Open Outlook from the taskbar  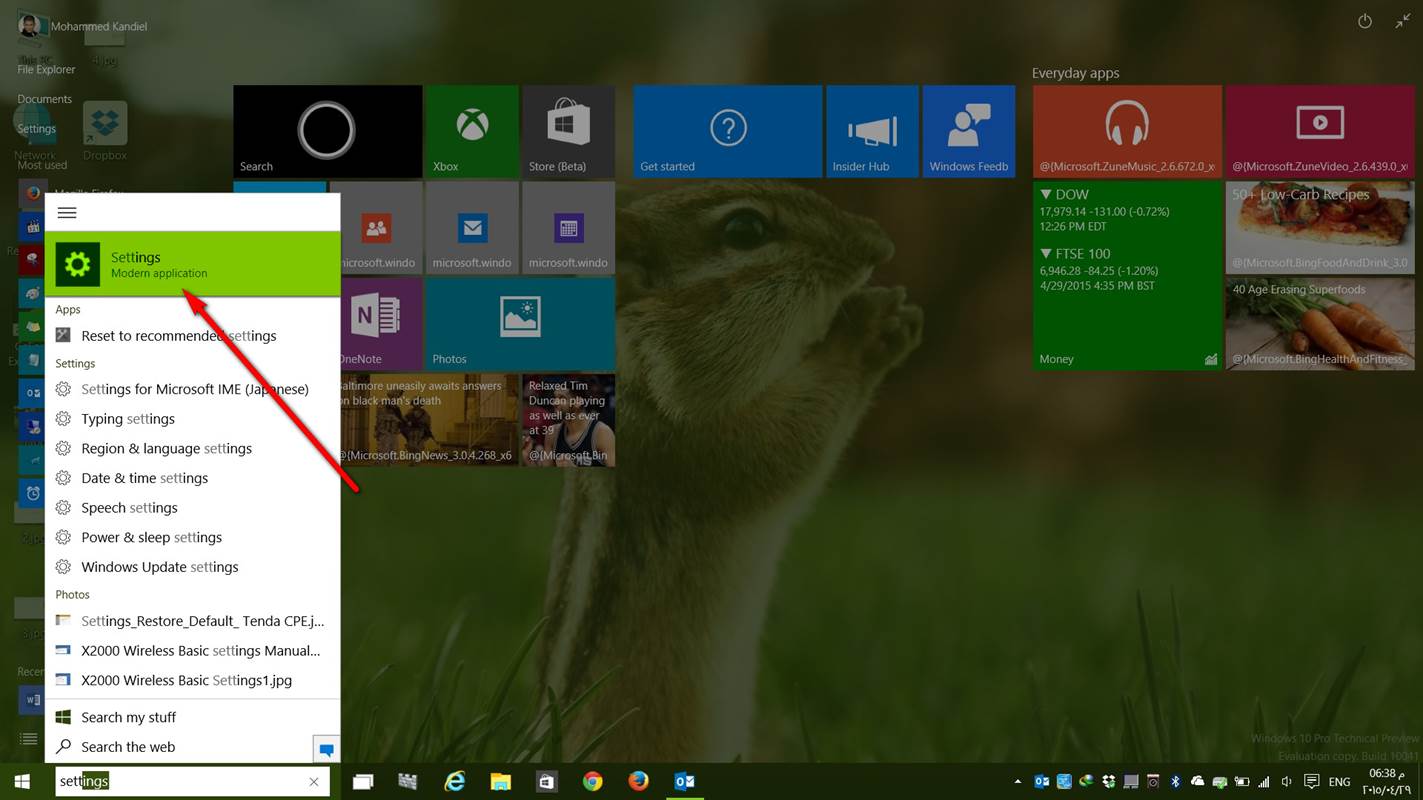click(x=684, y=782)
